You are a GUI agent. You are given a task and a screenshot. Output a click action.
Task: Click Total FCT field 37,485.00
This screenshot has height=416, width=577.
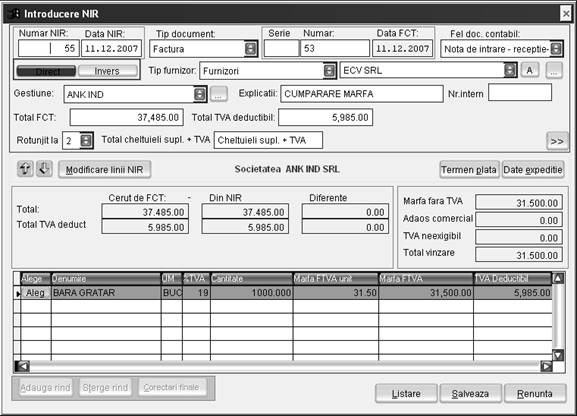(x=126, y=117)
